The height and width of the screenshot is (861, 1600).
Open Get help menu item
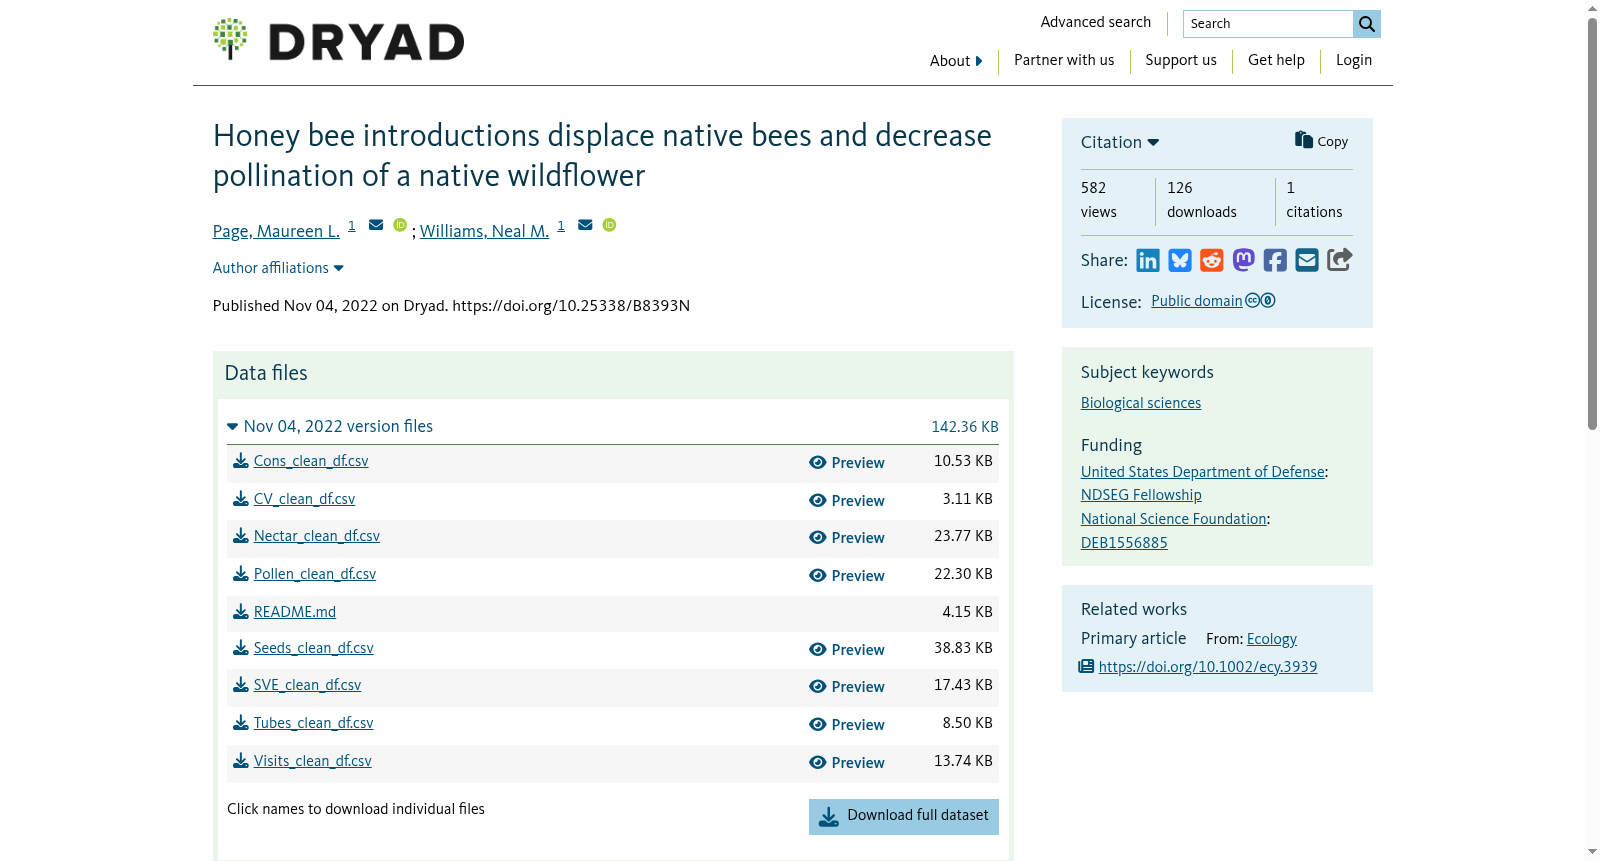pyautogui.click(x=1276, y=60)
